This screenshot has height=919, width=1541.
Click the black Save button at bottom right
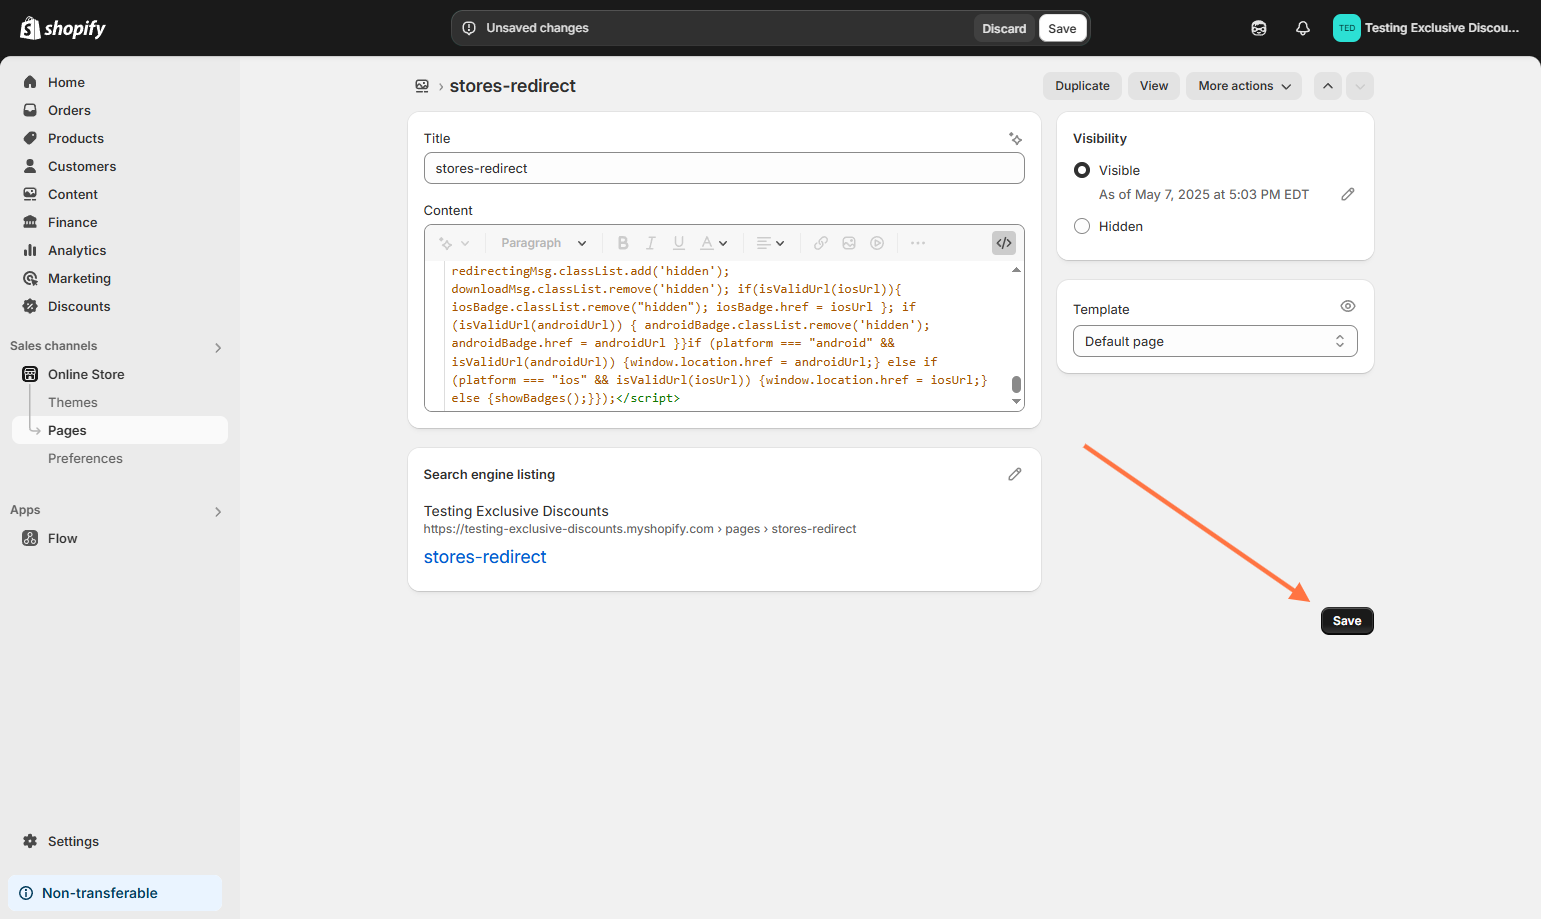[1347, 621]
